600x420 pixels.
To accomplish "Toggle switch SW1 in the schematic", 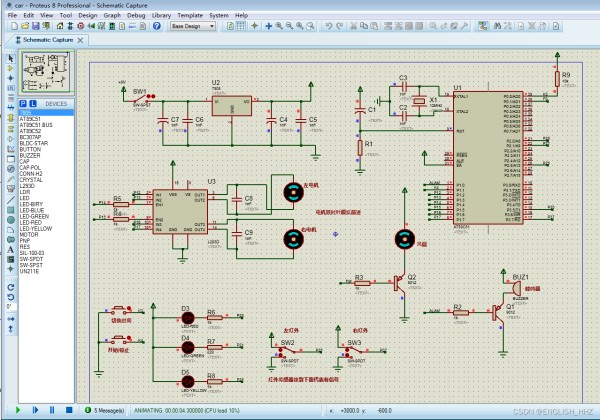I will click(142, 98).
